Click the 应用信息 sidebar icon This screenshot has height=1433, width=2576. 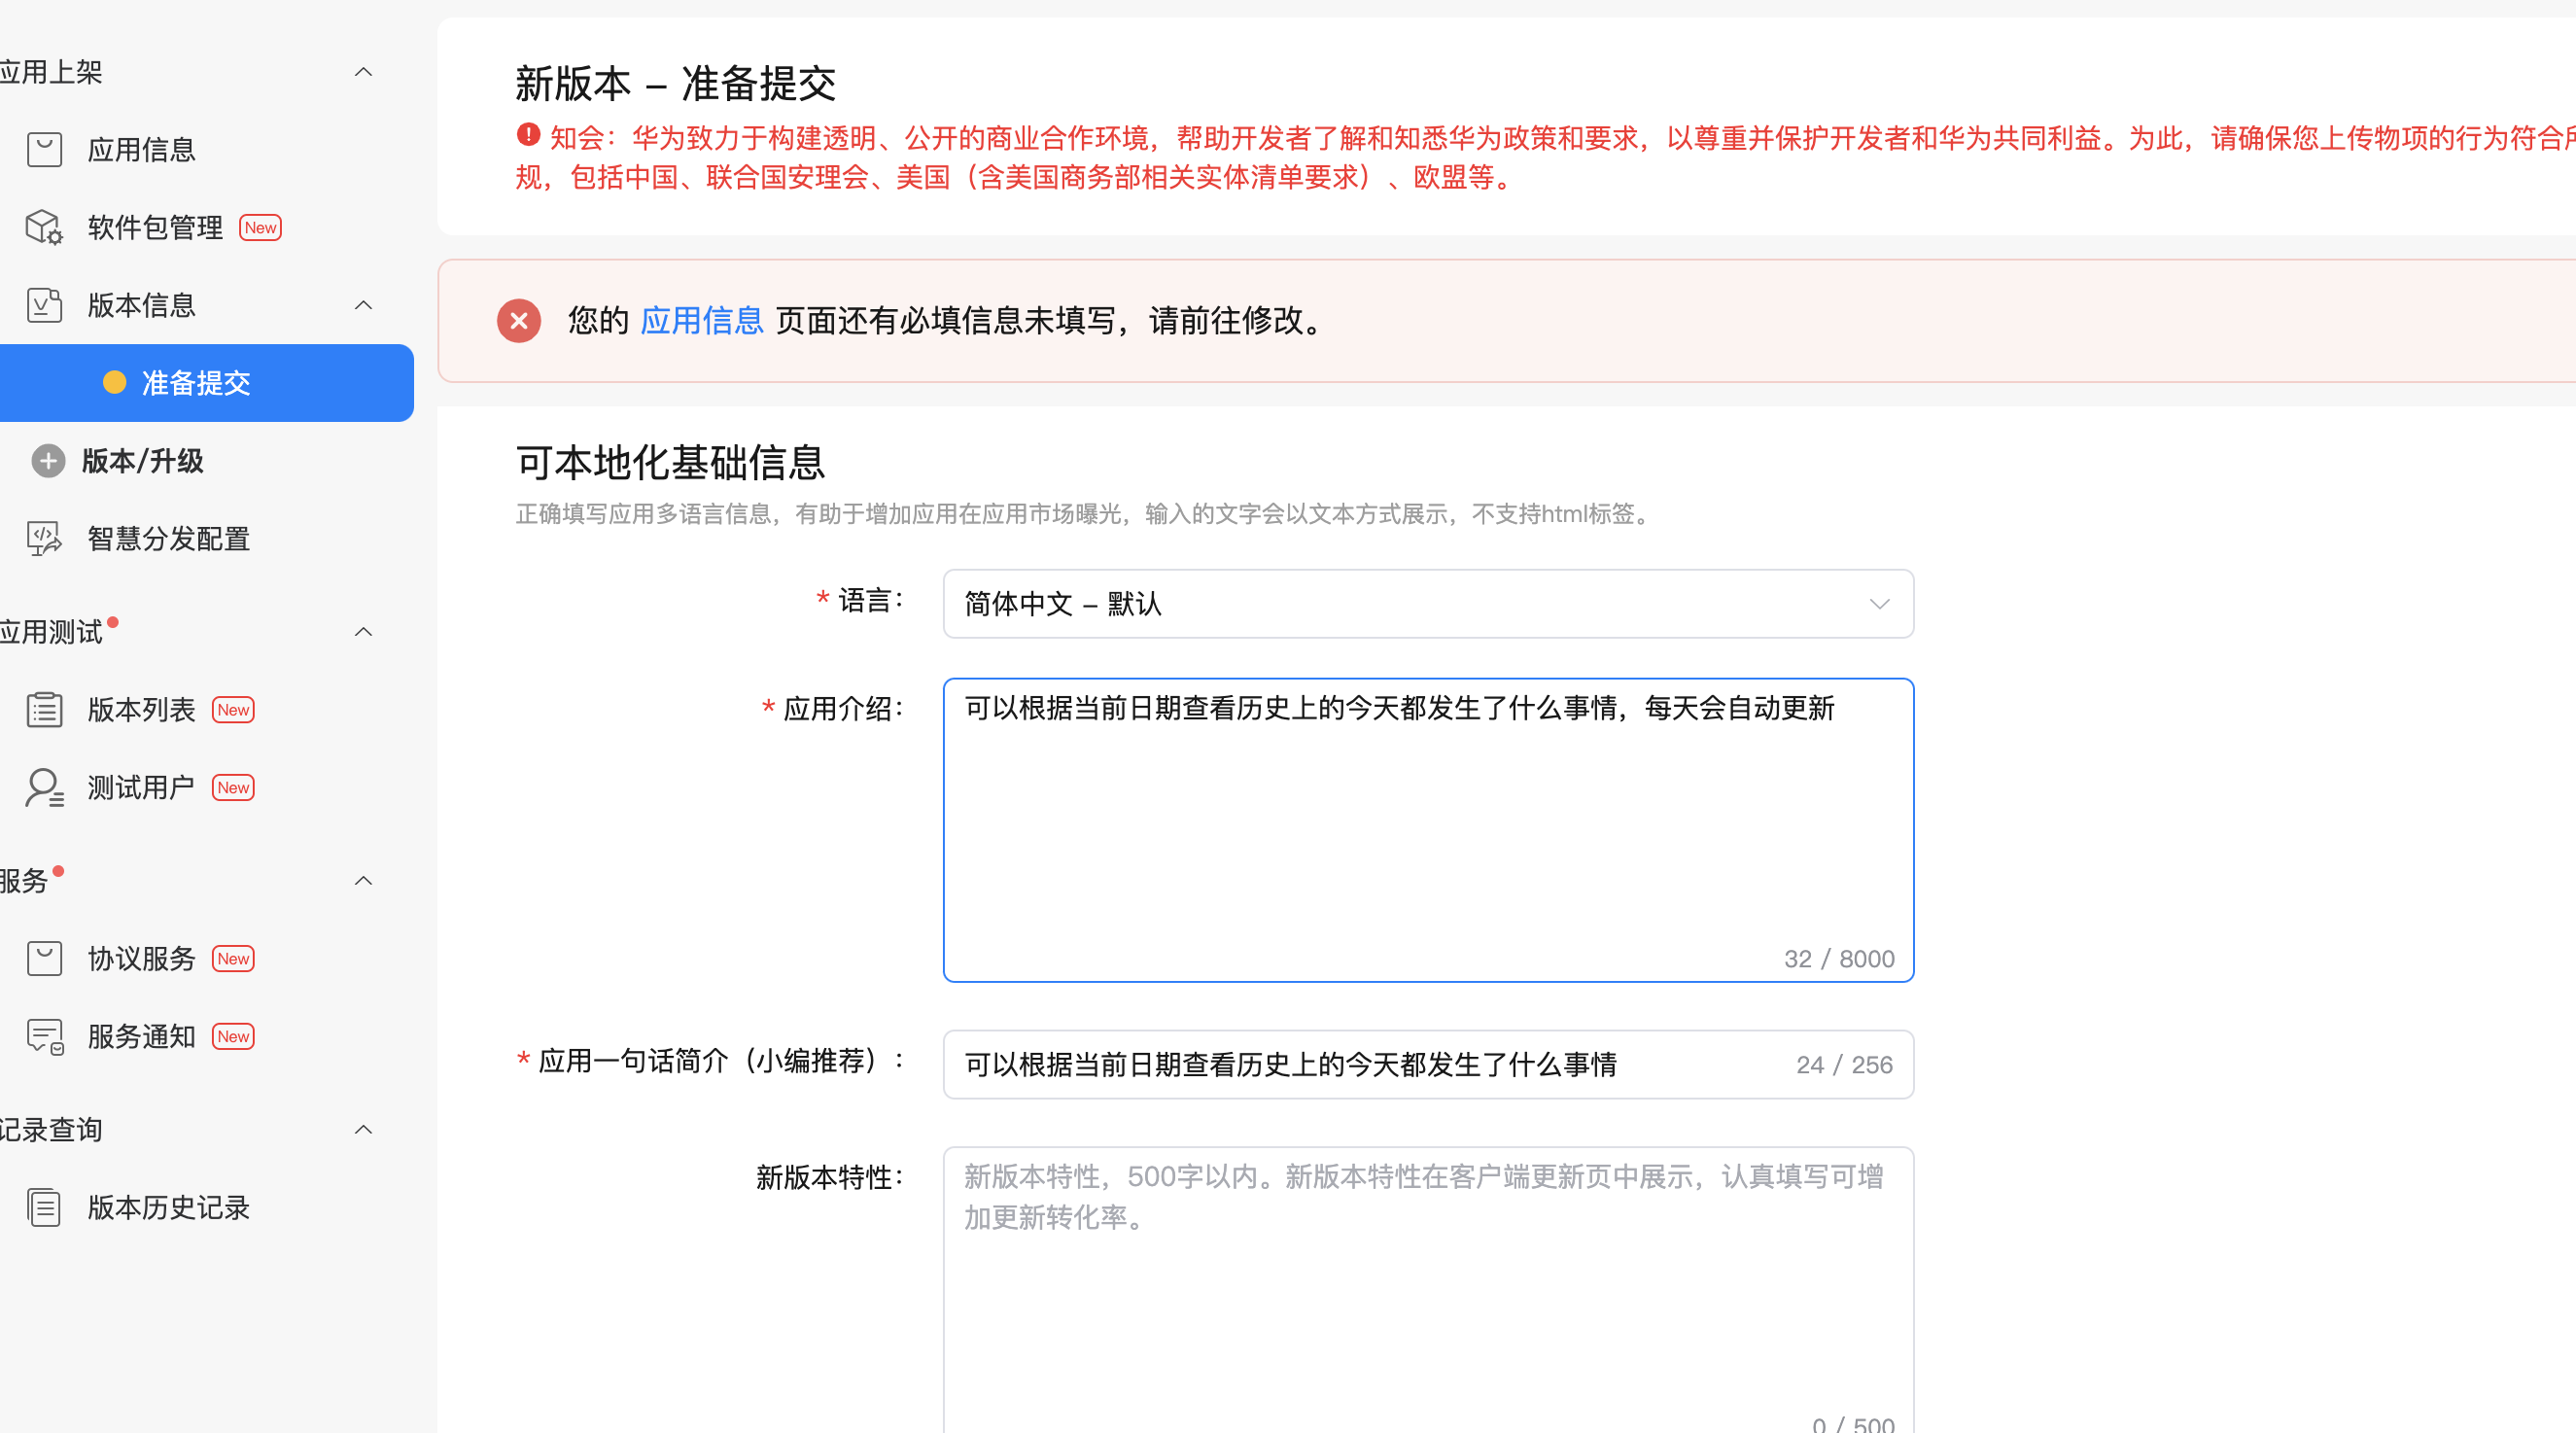44,150
